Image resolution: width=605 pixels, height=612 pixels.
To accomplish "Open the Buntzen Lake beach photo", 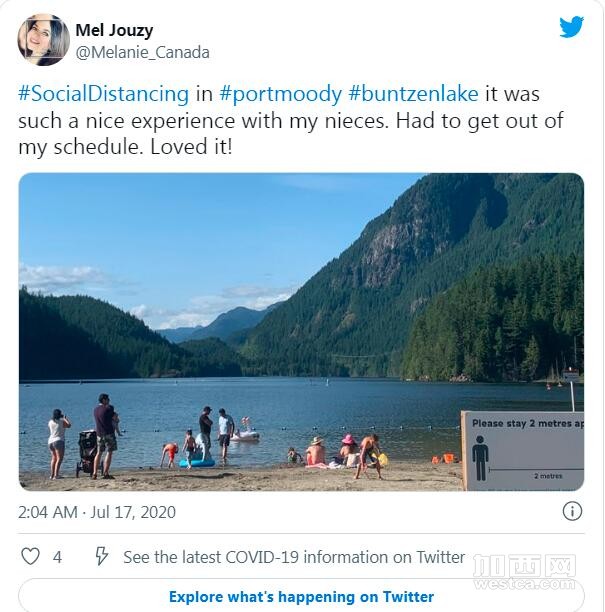I will point(301,332).
